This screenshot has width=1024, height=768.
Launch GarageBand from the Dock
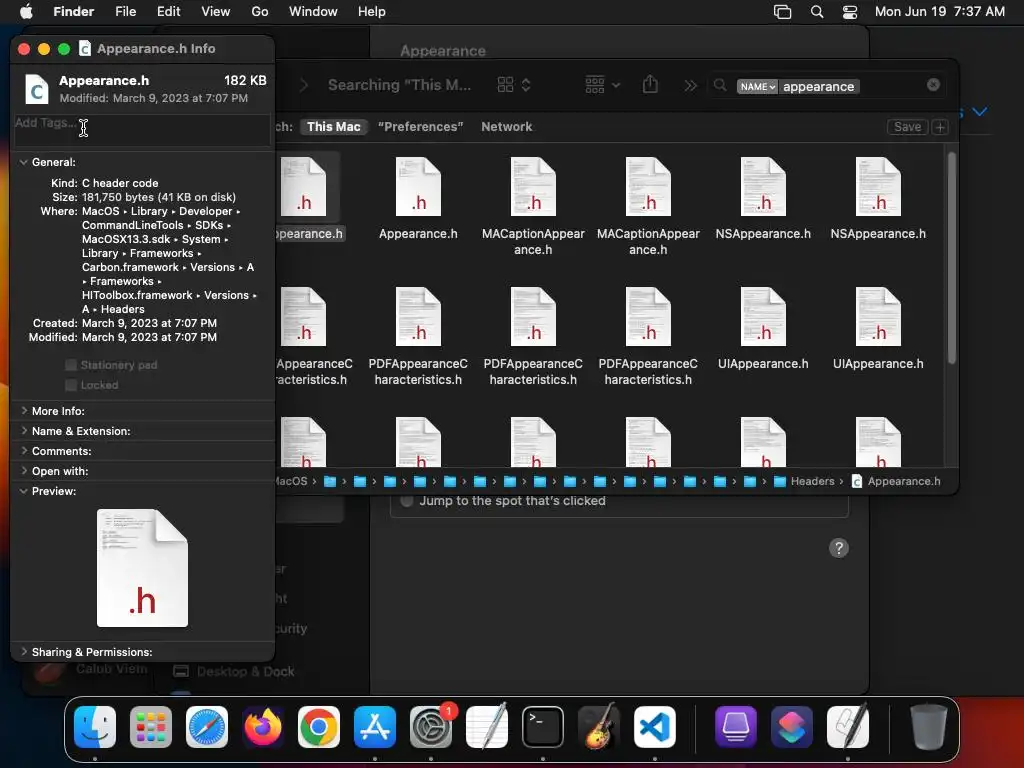coord(599,727)
